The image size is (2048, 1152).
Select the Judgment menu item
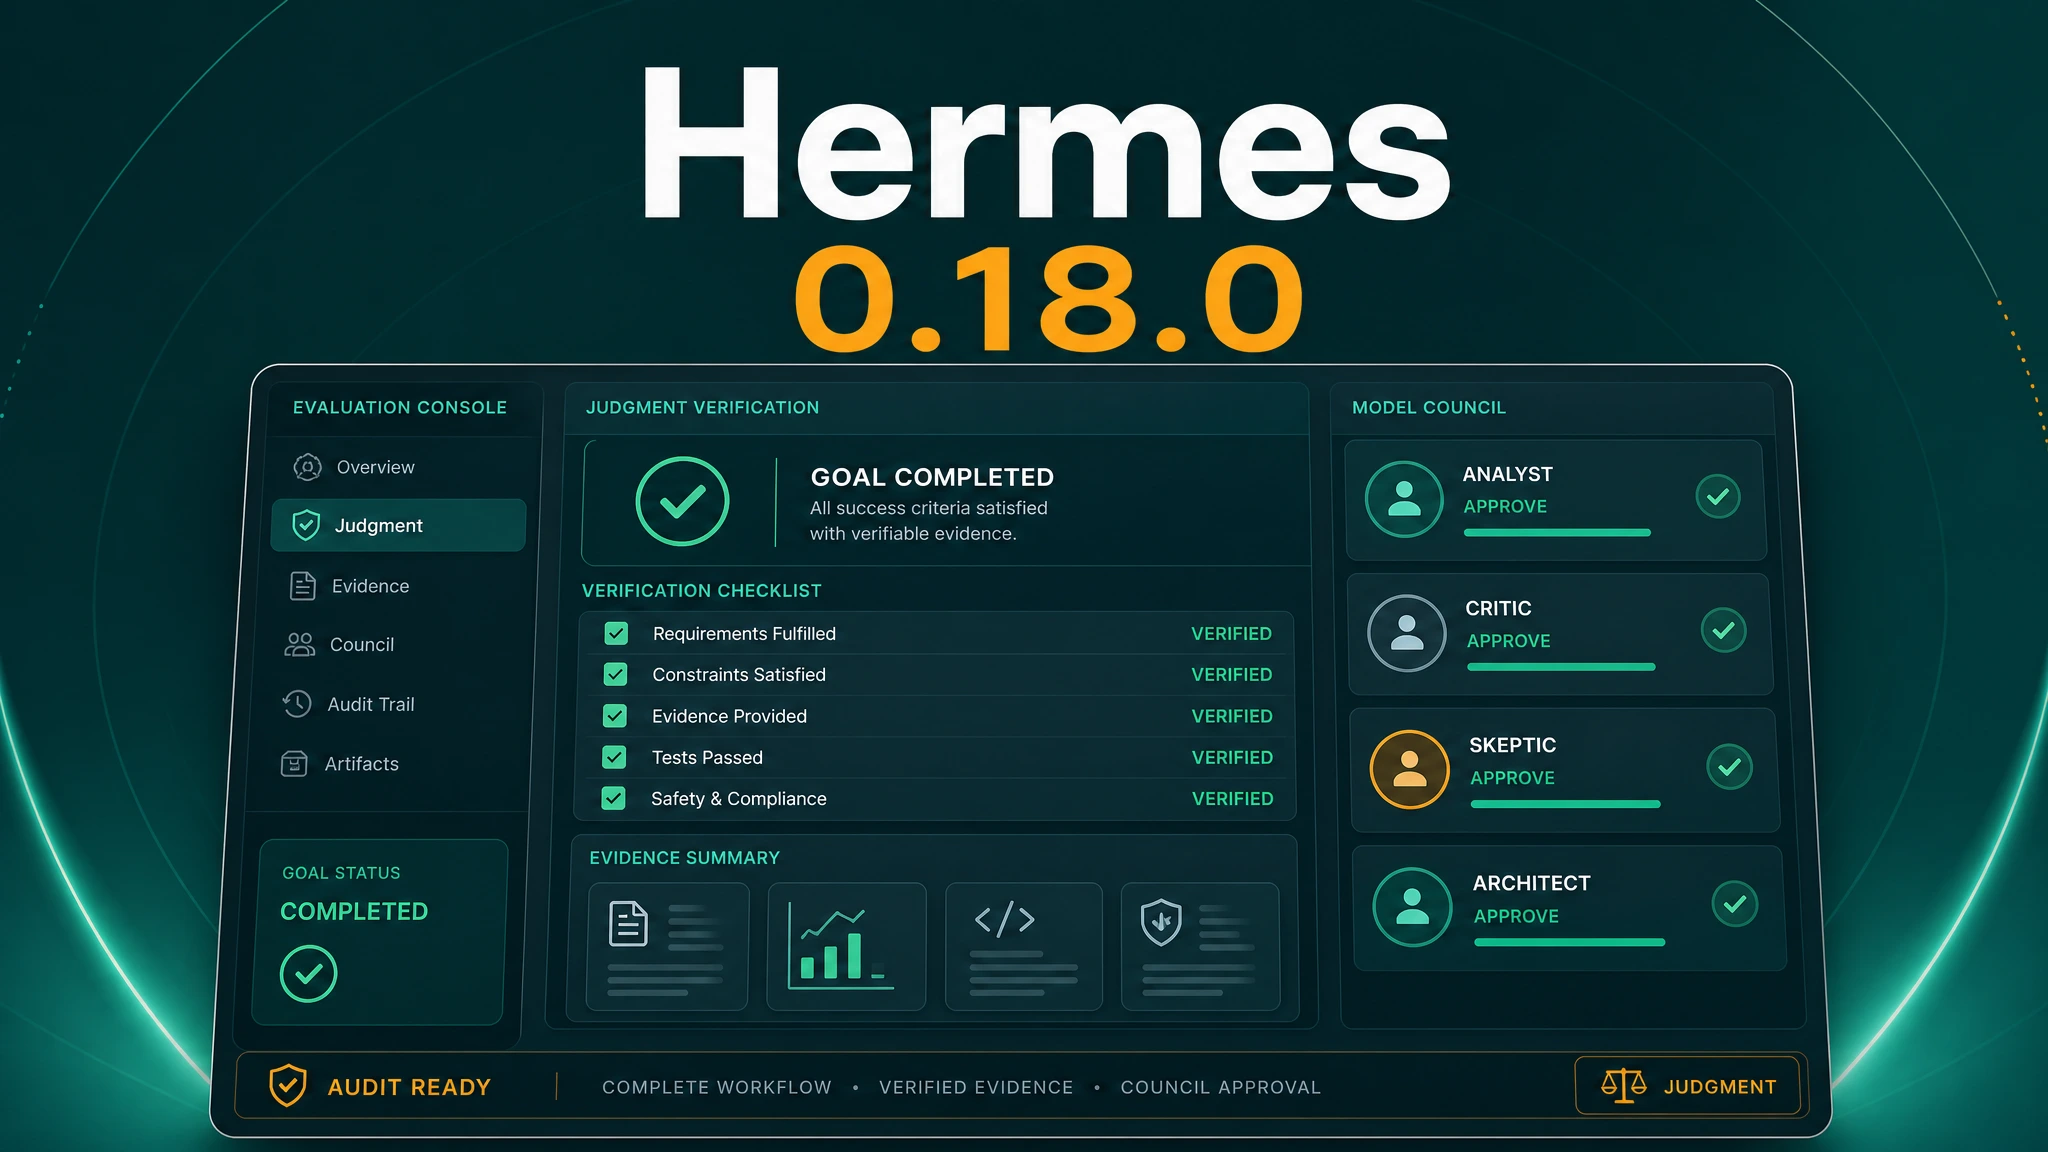(x=398, y=525)
